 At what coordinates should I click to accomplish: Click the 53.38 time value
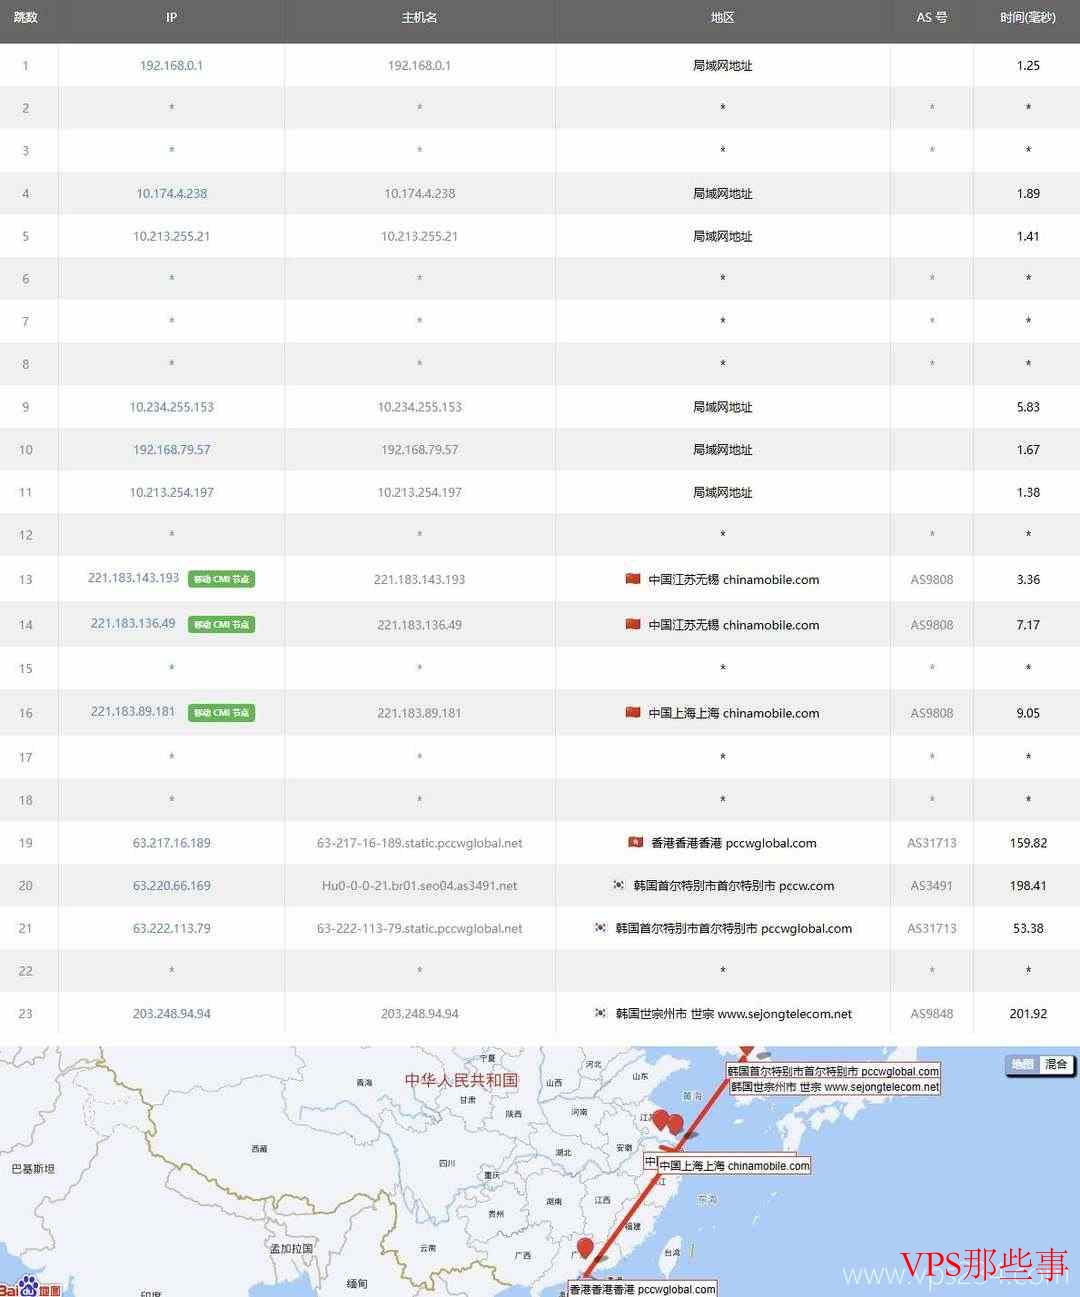[1028, 928]
